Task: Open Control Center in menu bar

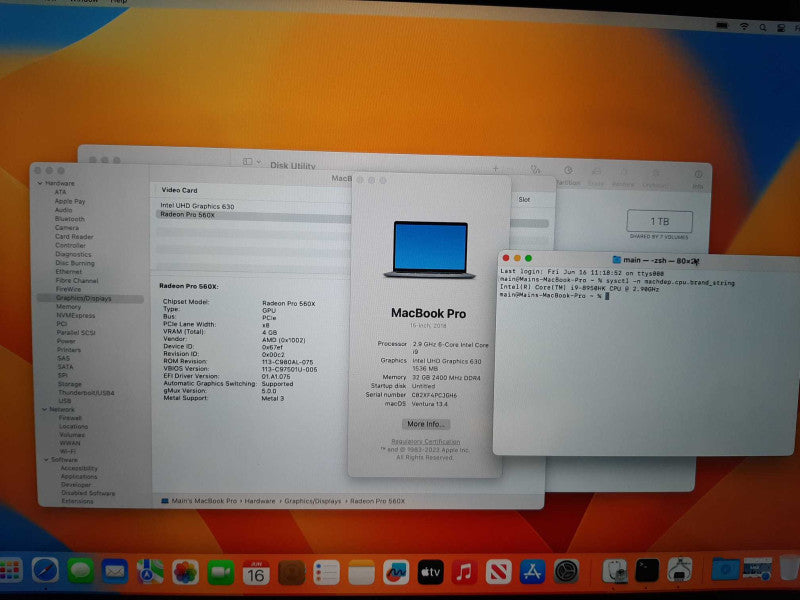Action: 781,29
